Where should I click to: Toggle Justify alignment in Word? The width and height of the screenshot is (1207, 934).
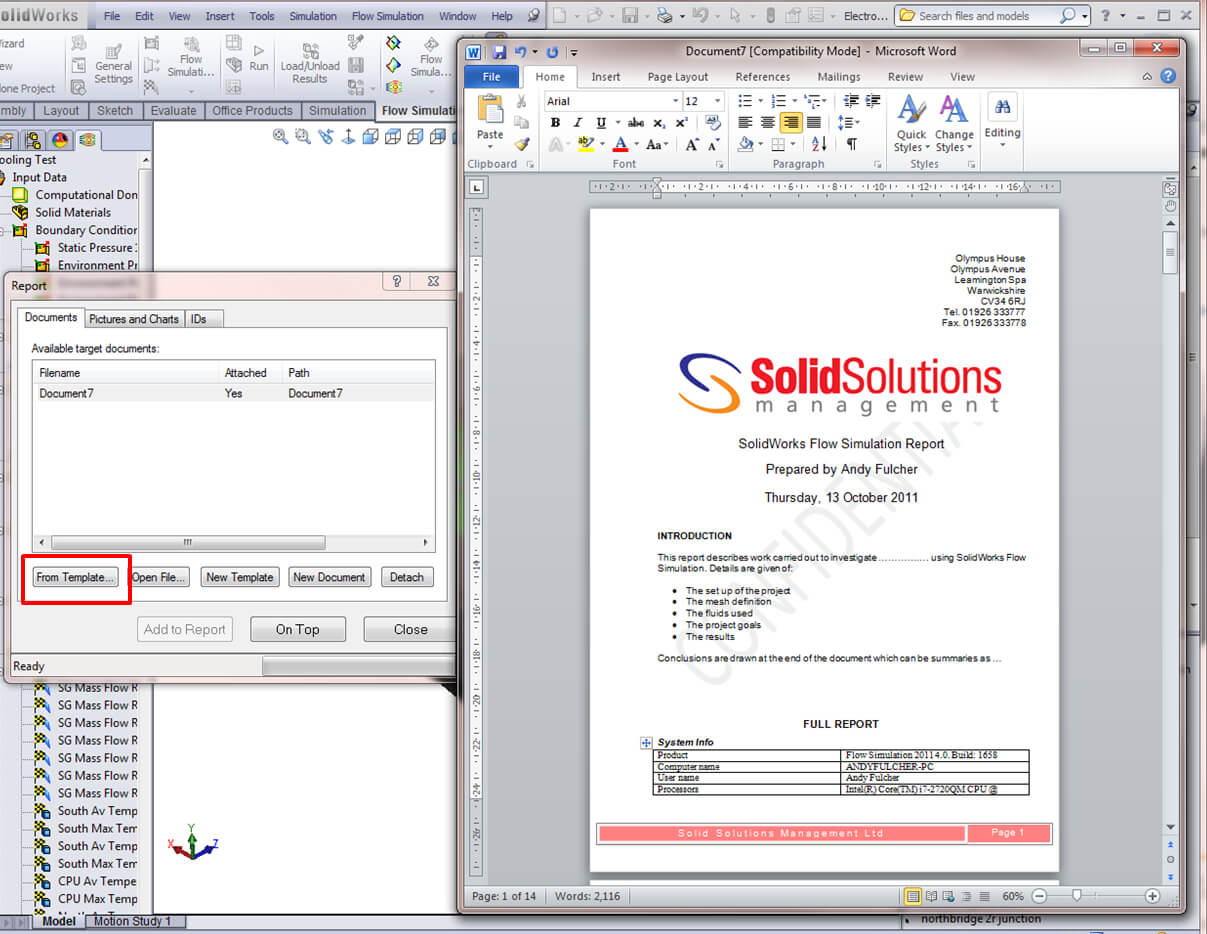[814, 123]
